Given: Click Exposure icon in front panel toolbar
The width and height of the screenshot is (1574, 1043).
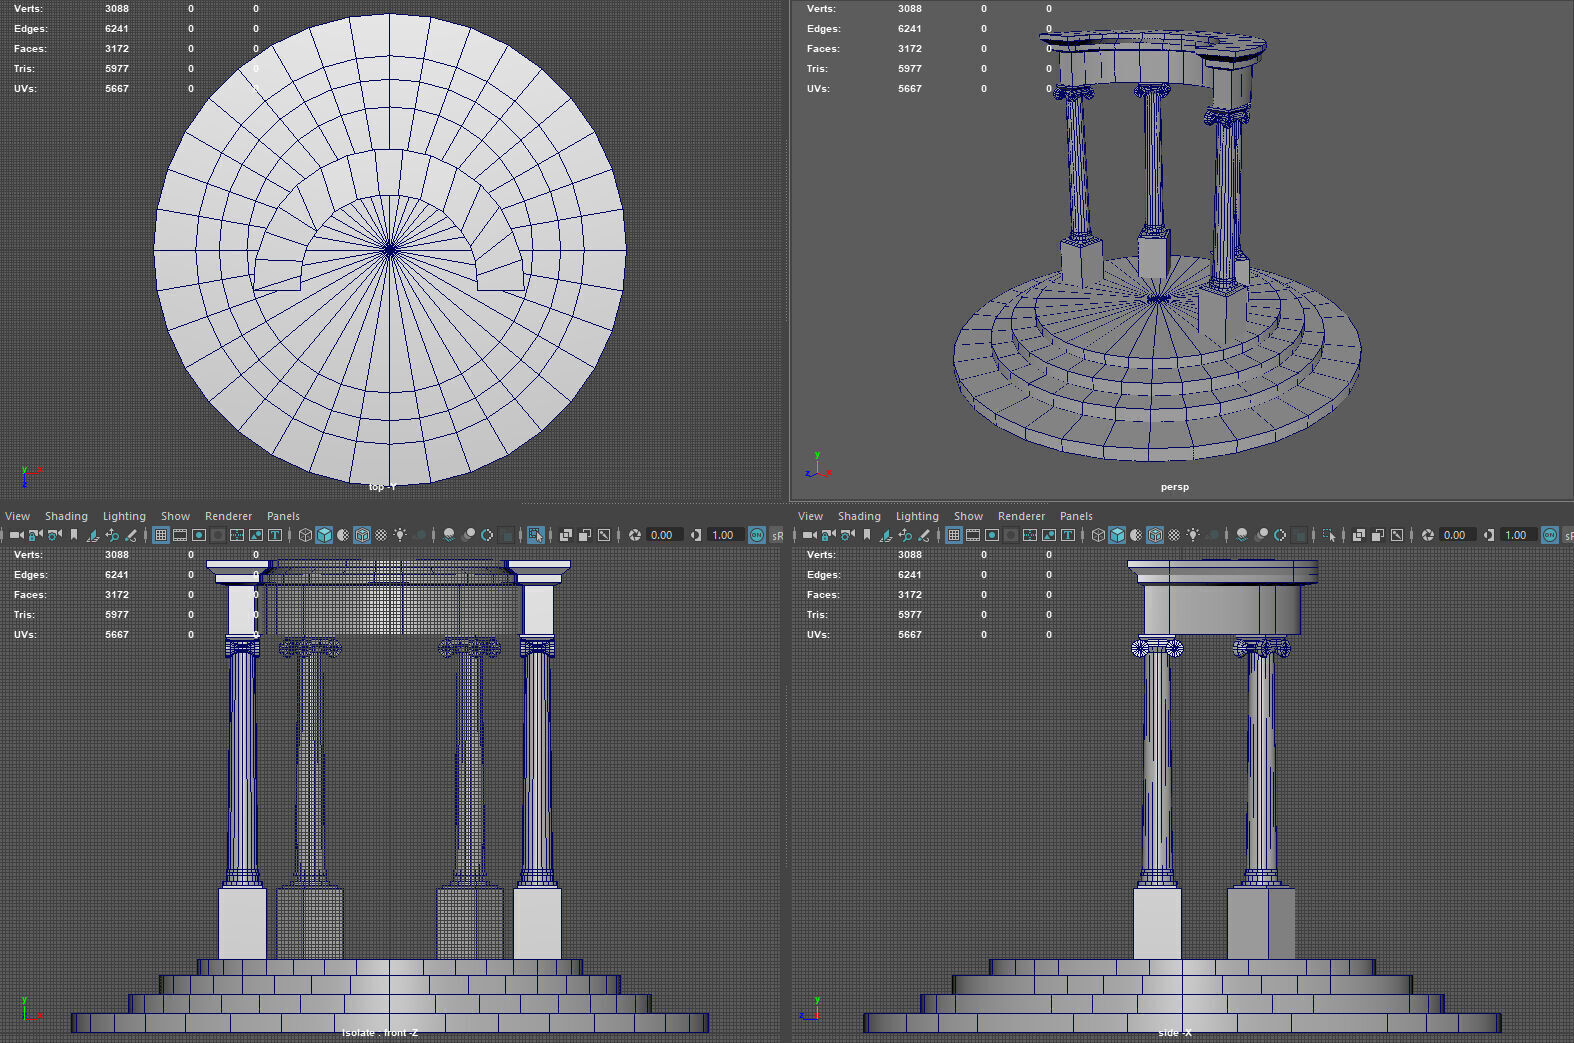Looking at the screenshot, I should click(x=634, y=535).
